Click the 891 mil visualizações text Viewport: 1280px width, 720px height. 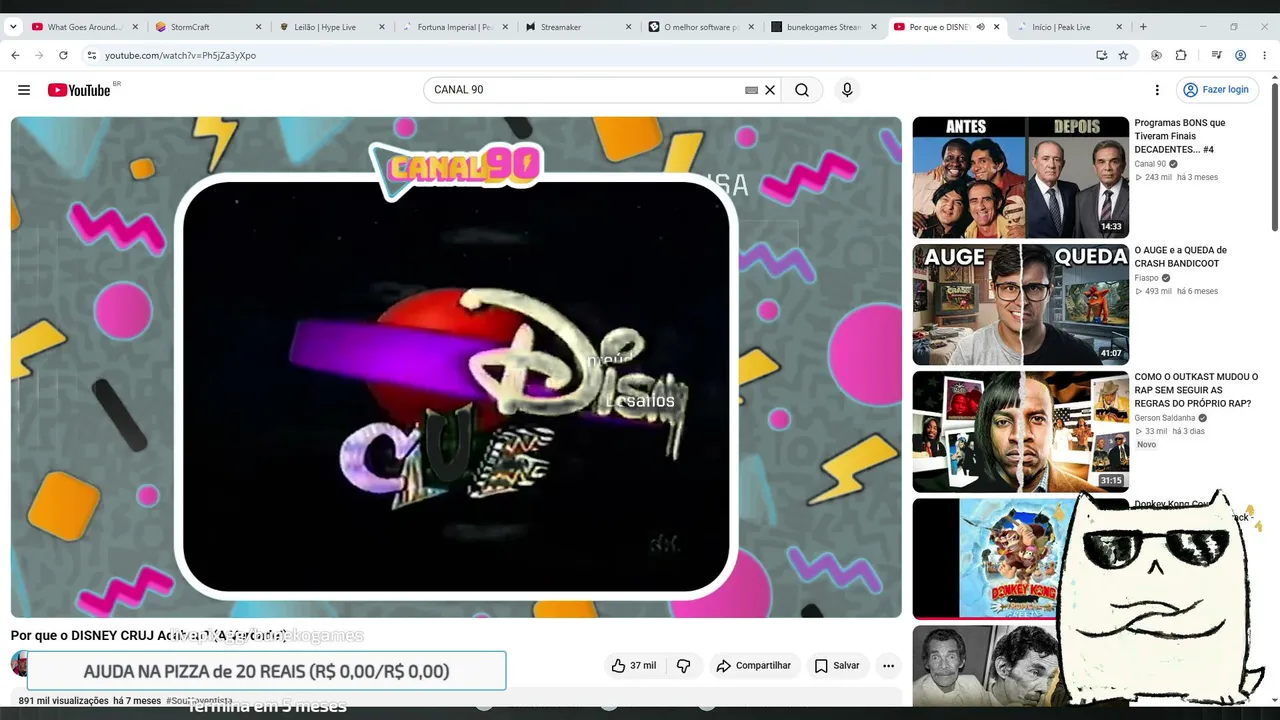(x=64, y=701)
